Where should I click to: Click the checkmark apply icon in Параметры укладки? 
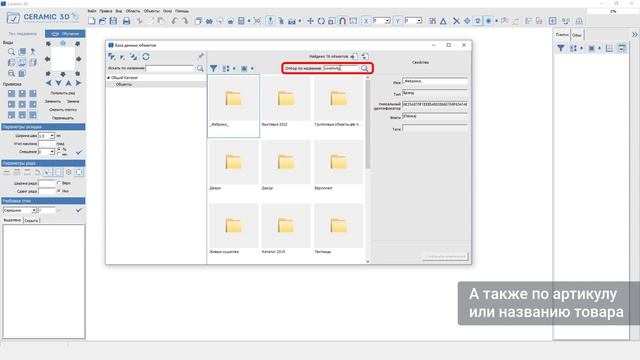point(79,152)
